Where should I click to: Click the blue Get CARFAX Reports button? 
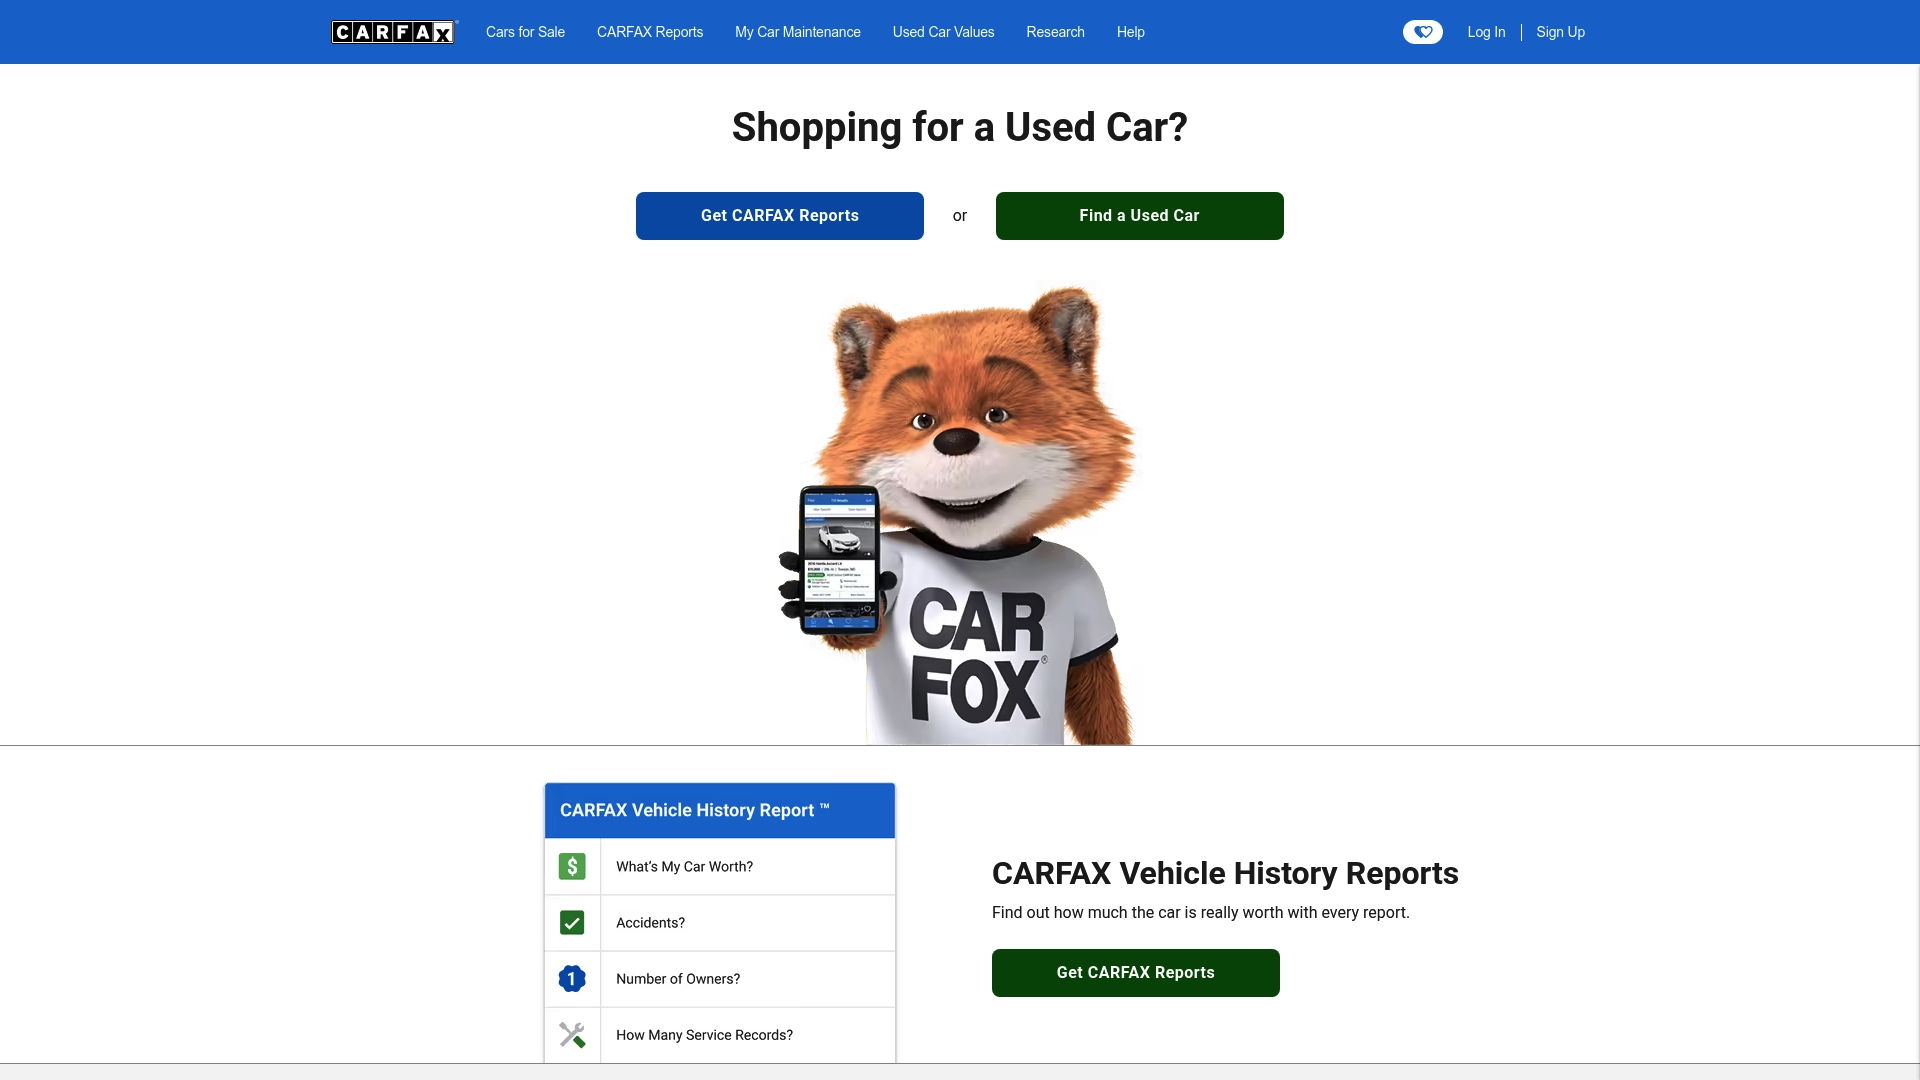click(780, 216)
